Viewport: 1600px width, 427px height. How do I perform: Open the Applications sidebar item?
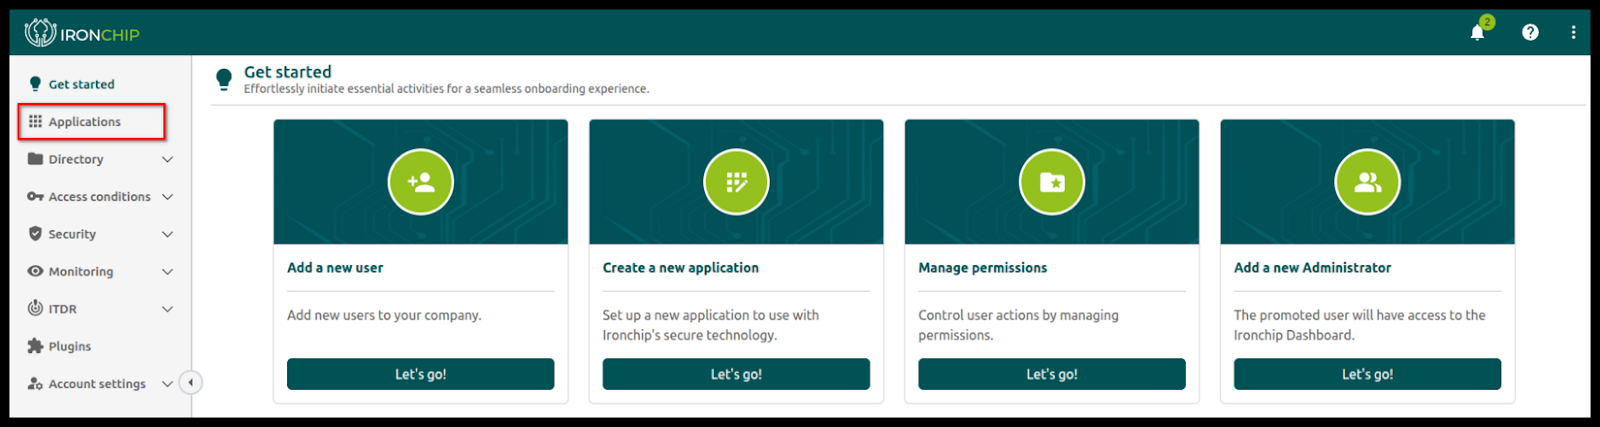click(85, 122)
